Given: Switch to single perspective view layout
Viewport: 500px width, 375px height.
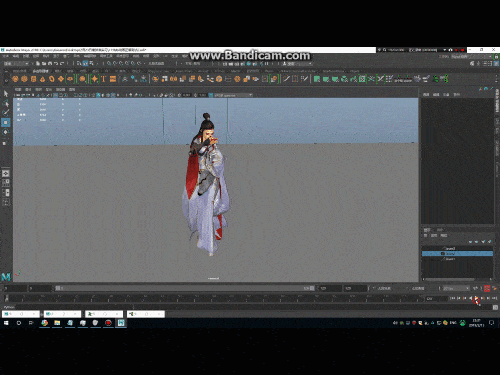Looking at the screenshot, I should pos(6,173).
